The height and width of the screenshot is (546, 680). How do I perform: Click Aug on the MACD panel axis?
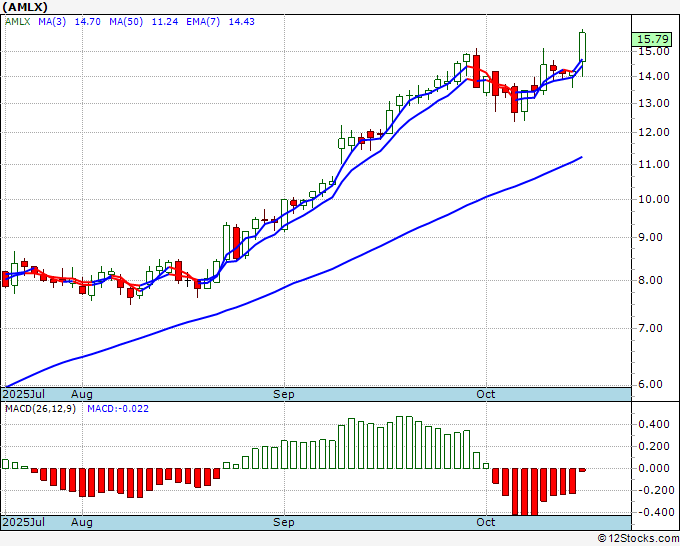point(82,522)
